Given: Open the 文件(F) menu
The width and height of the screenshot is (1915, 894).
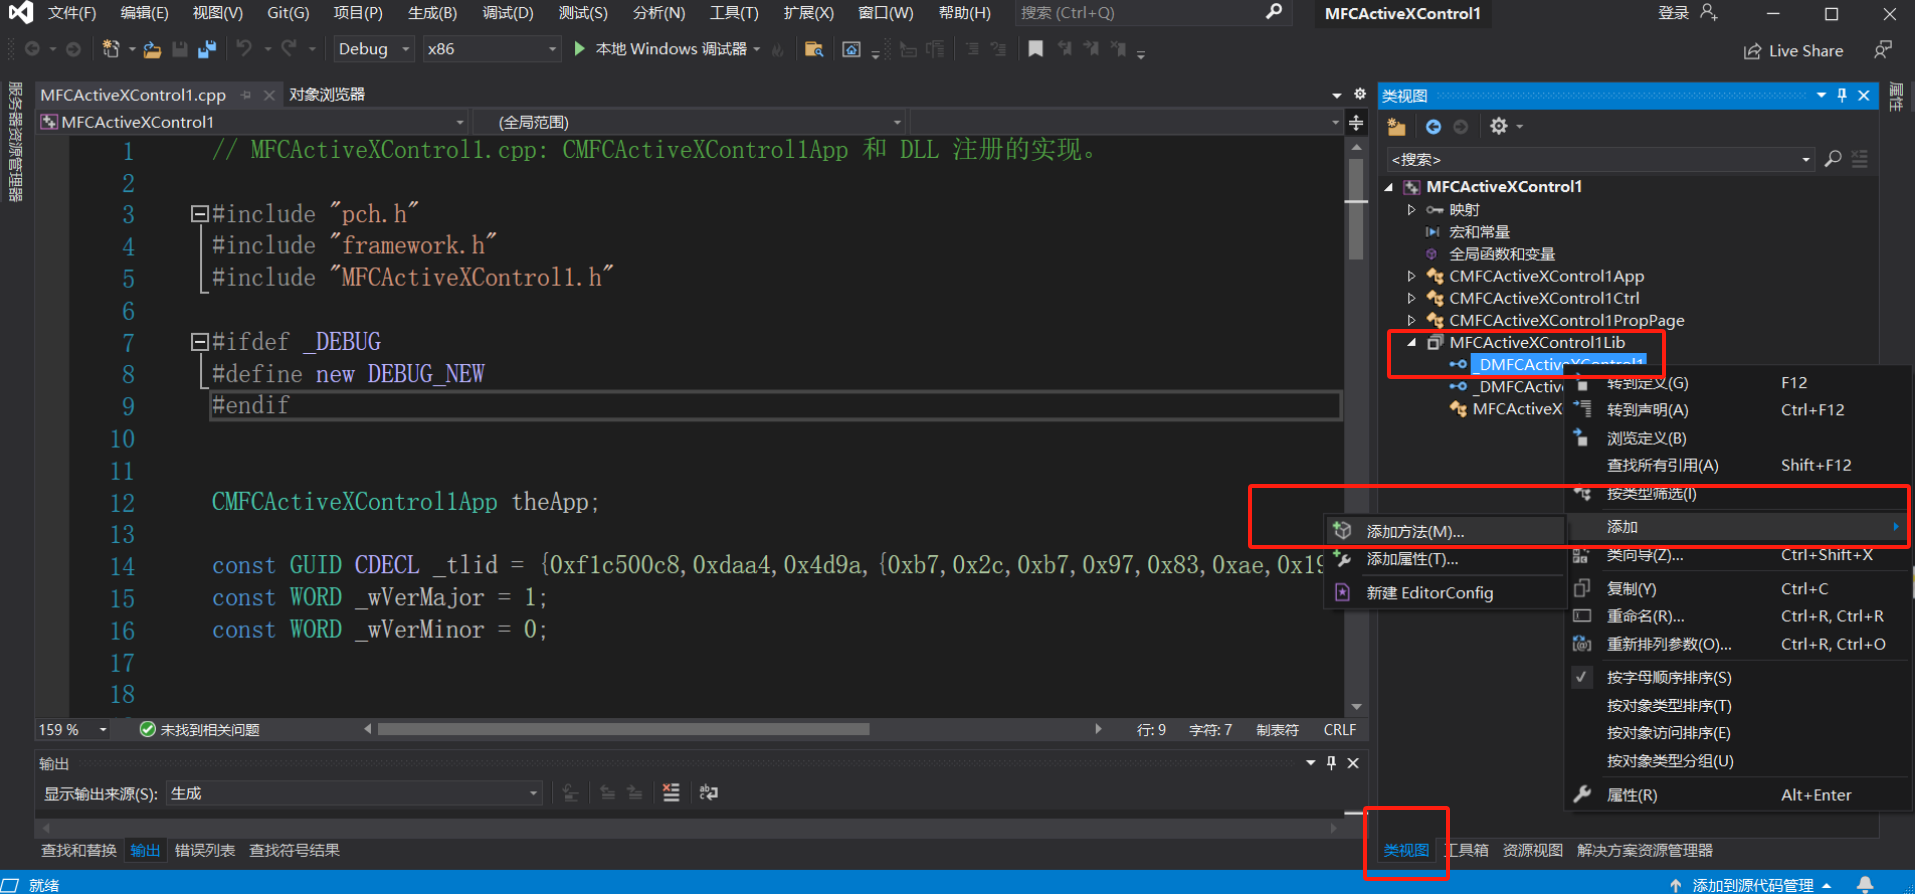Looking at the screenshot, I should tap(72, 13).
